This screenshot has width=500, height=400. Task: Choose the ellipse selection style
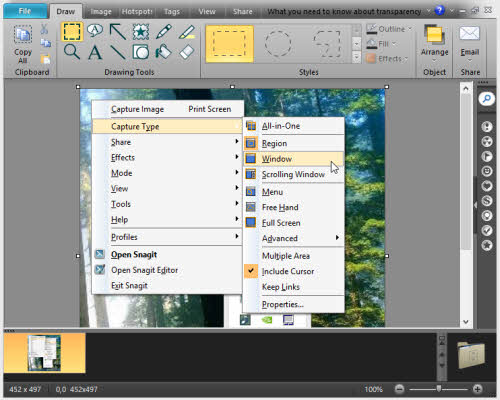(x=278, y=44)
